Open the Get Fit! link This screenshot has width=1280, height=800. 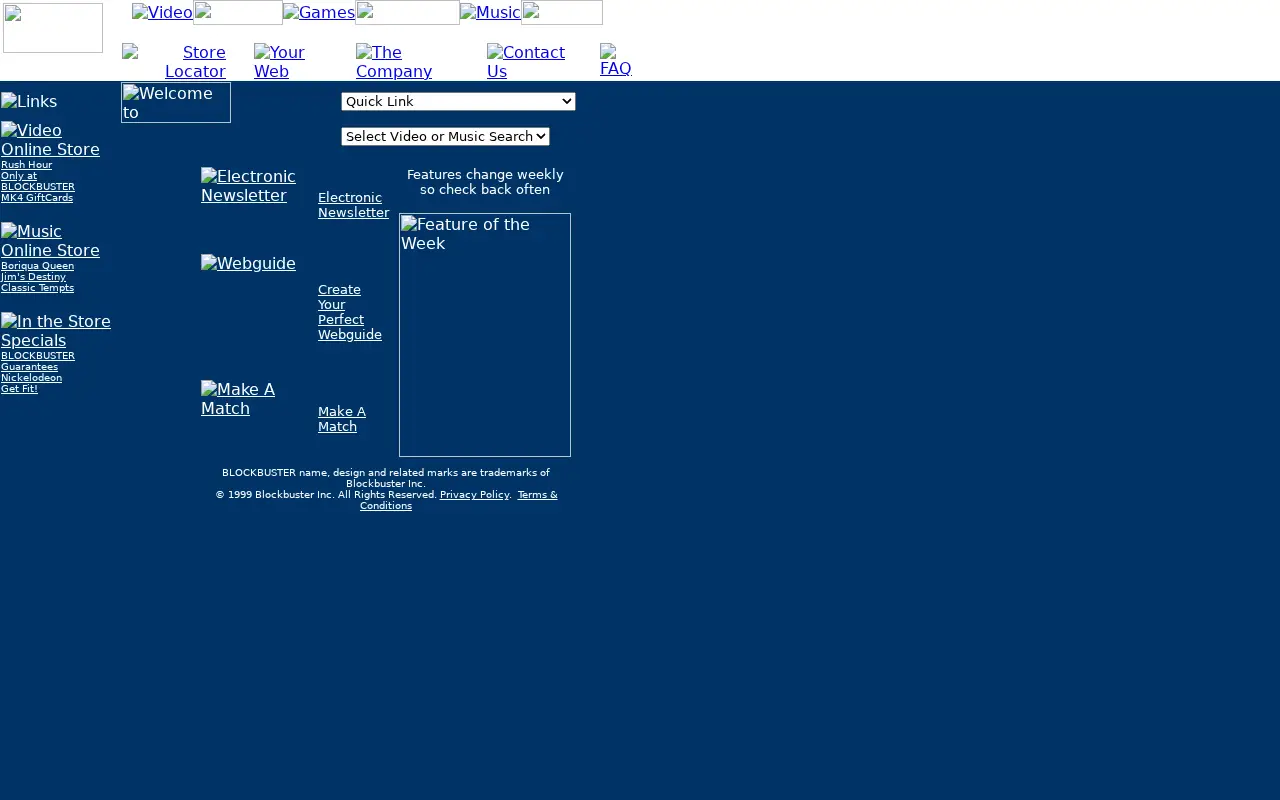tap(19, 389)
